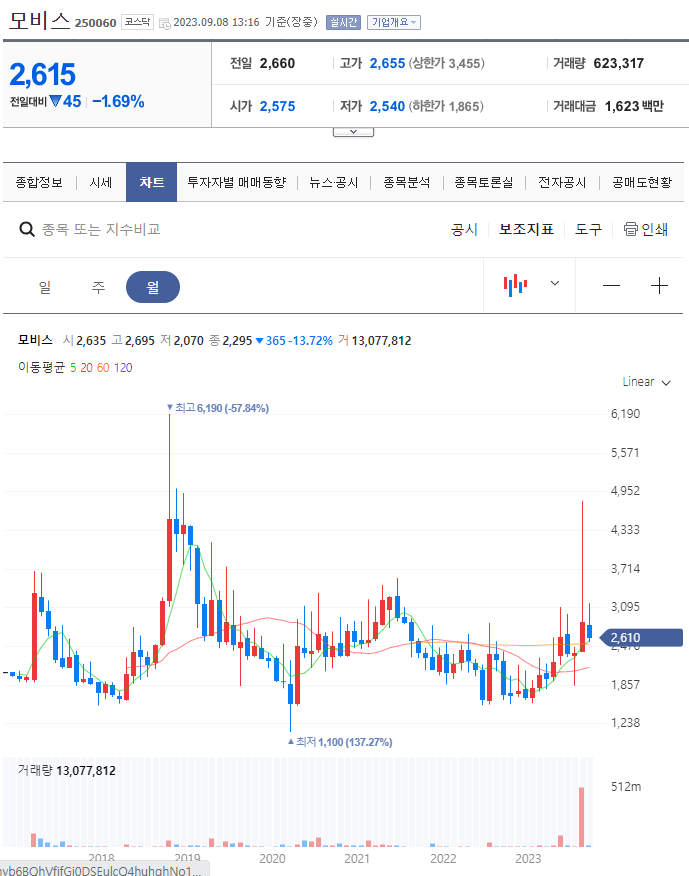Click the 보조지표 indicators button
The image size is (689, 876).
526,229
